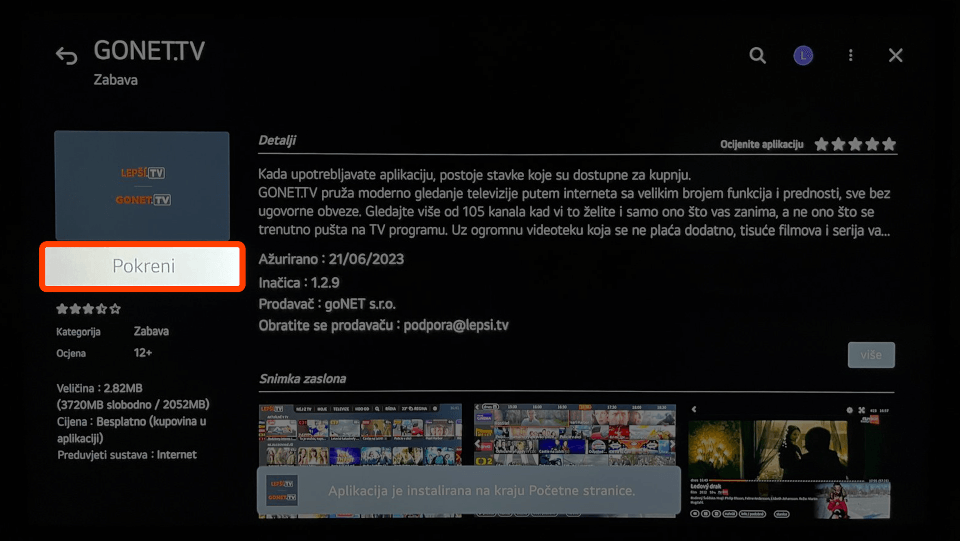Select the 'Preduvjeti sustava : Internet' line
This screenshot has height=541, width=960.
(x=127, y=455)
